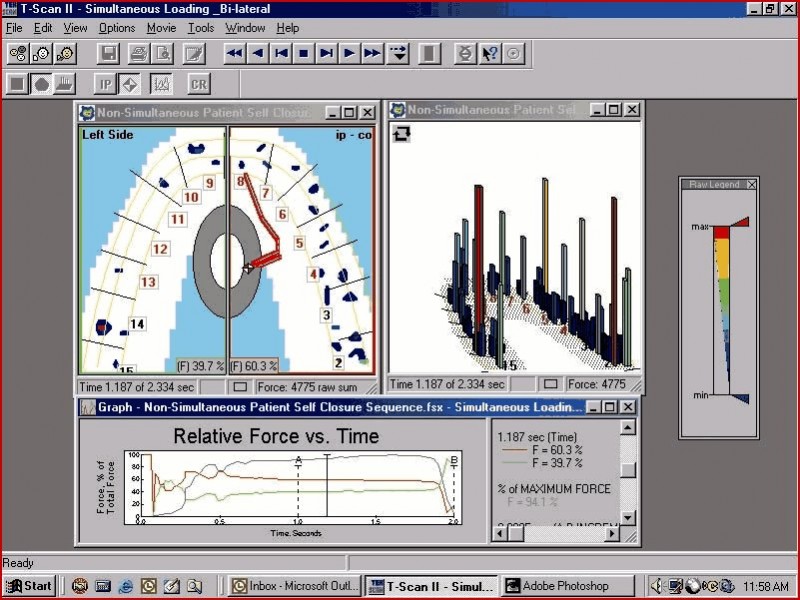800x600 pixels.
Task: Save the movie with the floppy disk icon
Action: click(108, 53)
